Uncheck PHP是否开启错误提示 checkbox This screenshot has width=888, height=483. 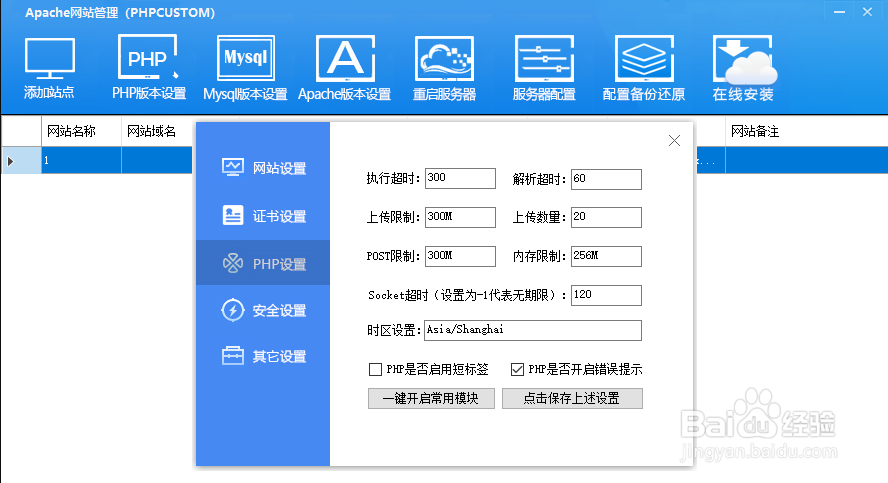(x=517, y=370)
